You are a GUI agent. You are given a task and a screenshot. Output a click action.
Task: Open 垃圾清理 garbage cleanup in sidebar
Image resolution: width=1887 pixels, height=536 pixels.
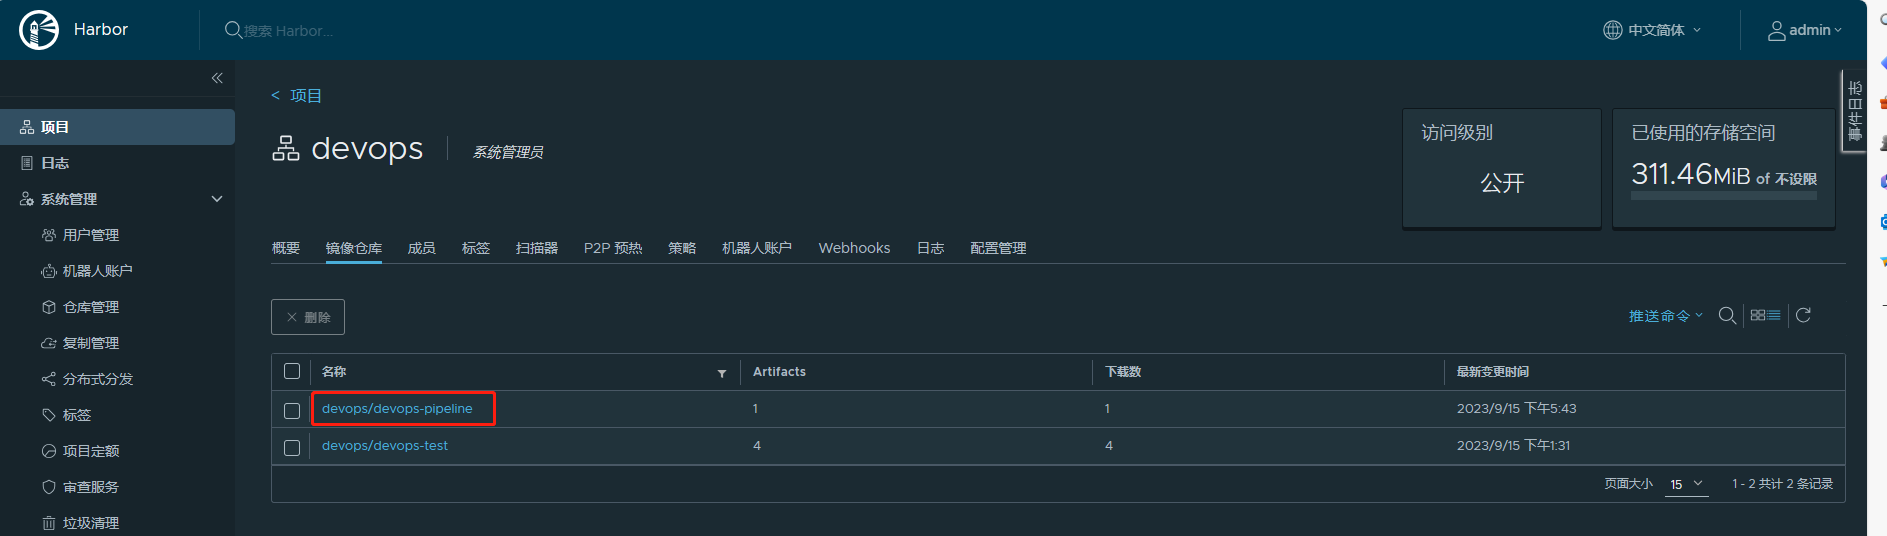click(x=90, y=523)
